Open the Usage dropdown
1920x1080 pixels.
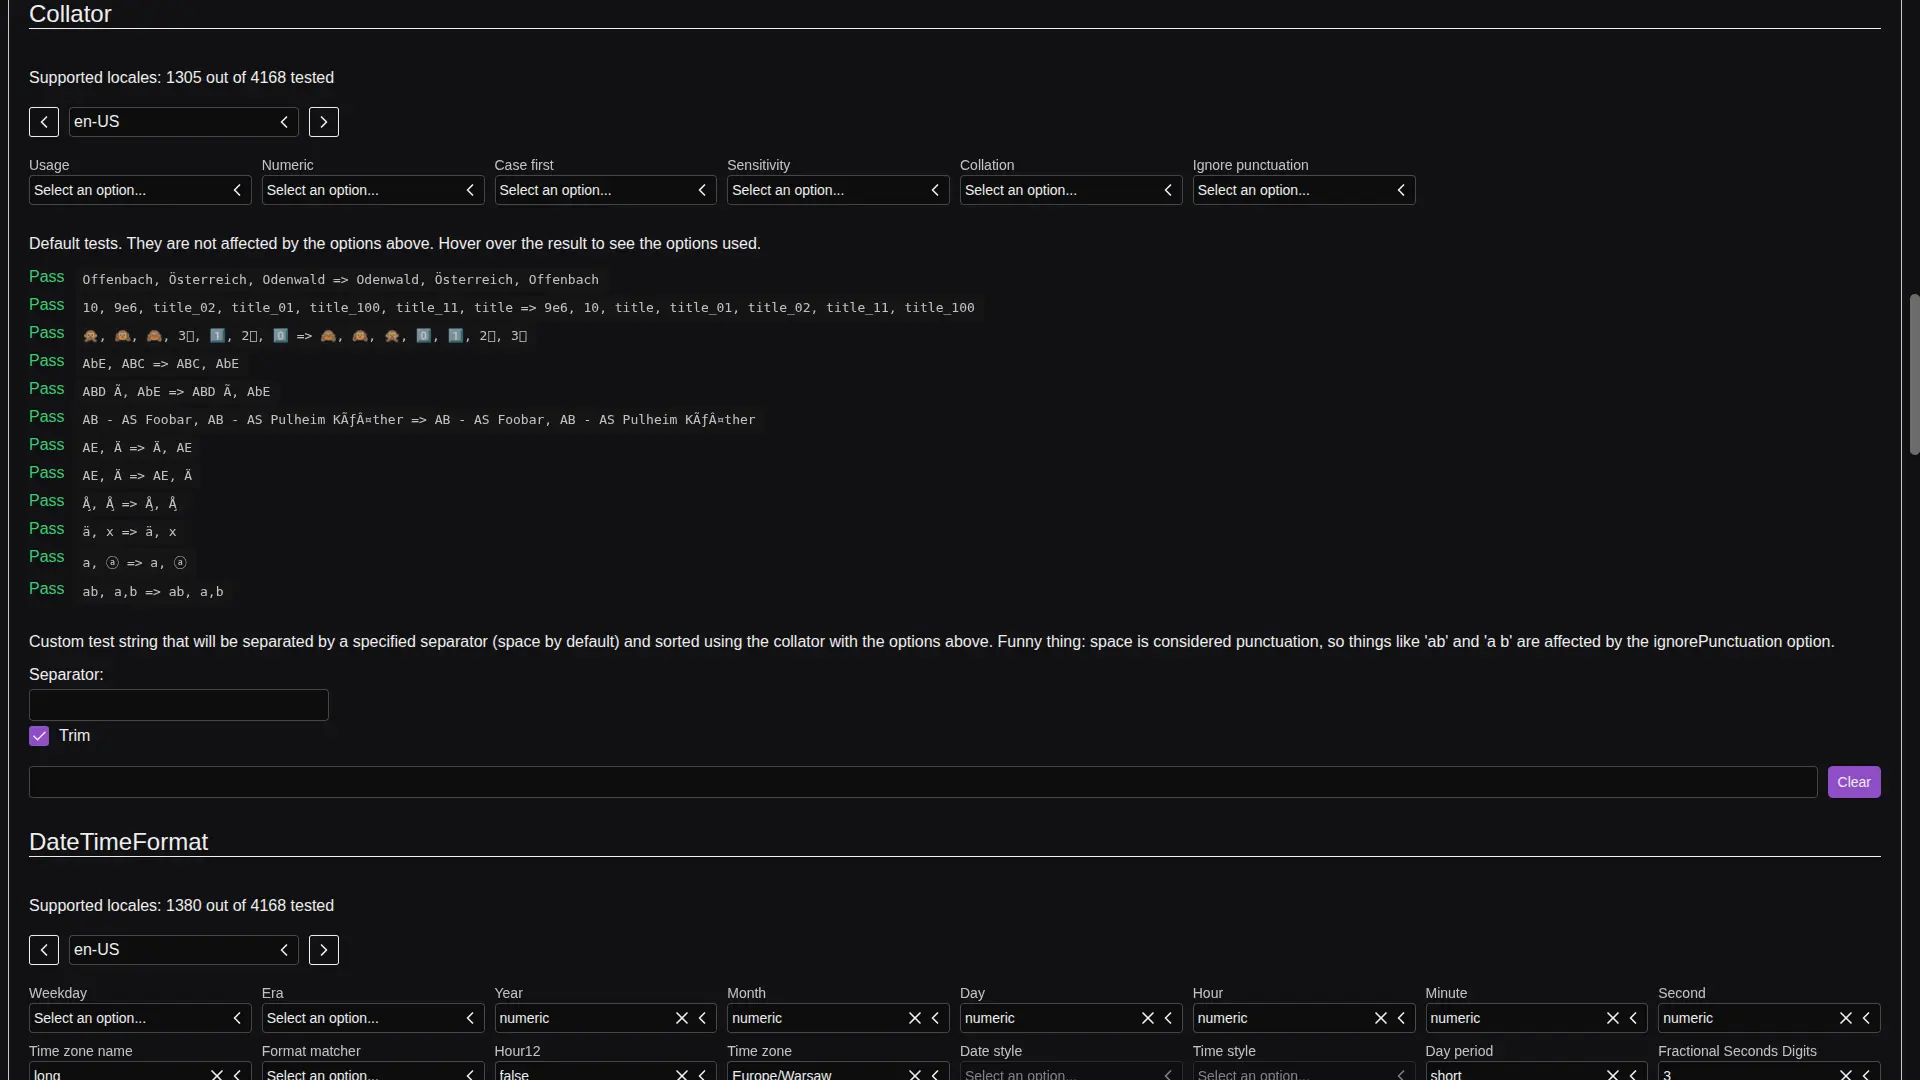coord(140,190)
